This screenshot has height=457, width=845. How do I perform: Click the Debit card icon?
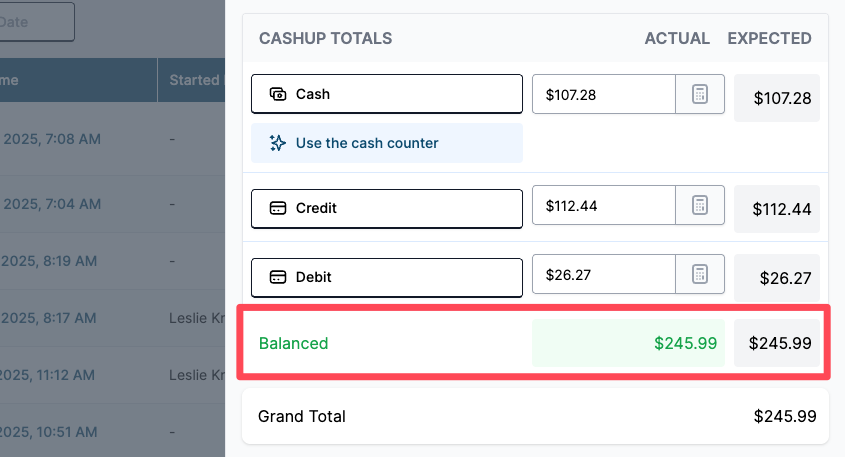[x=278, y=277]
